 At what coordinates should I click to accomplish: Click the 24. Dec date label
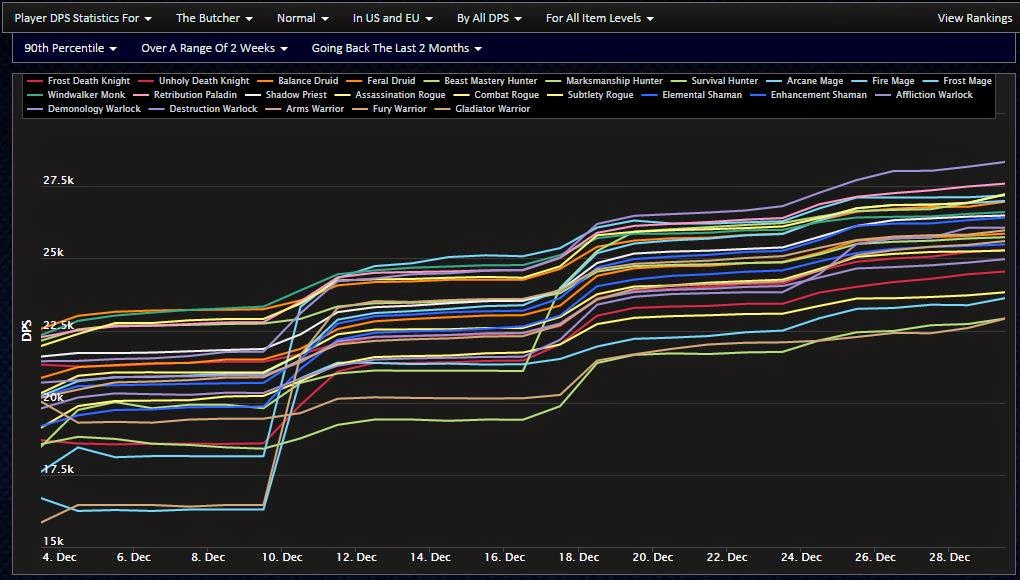[x=801, y=557]
